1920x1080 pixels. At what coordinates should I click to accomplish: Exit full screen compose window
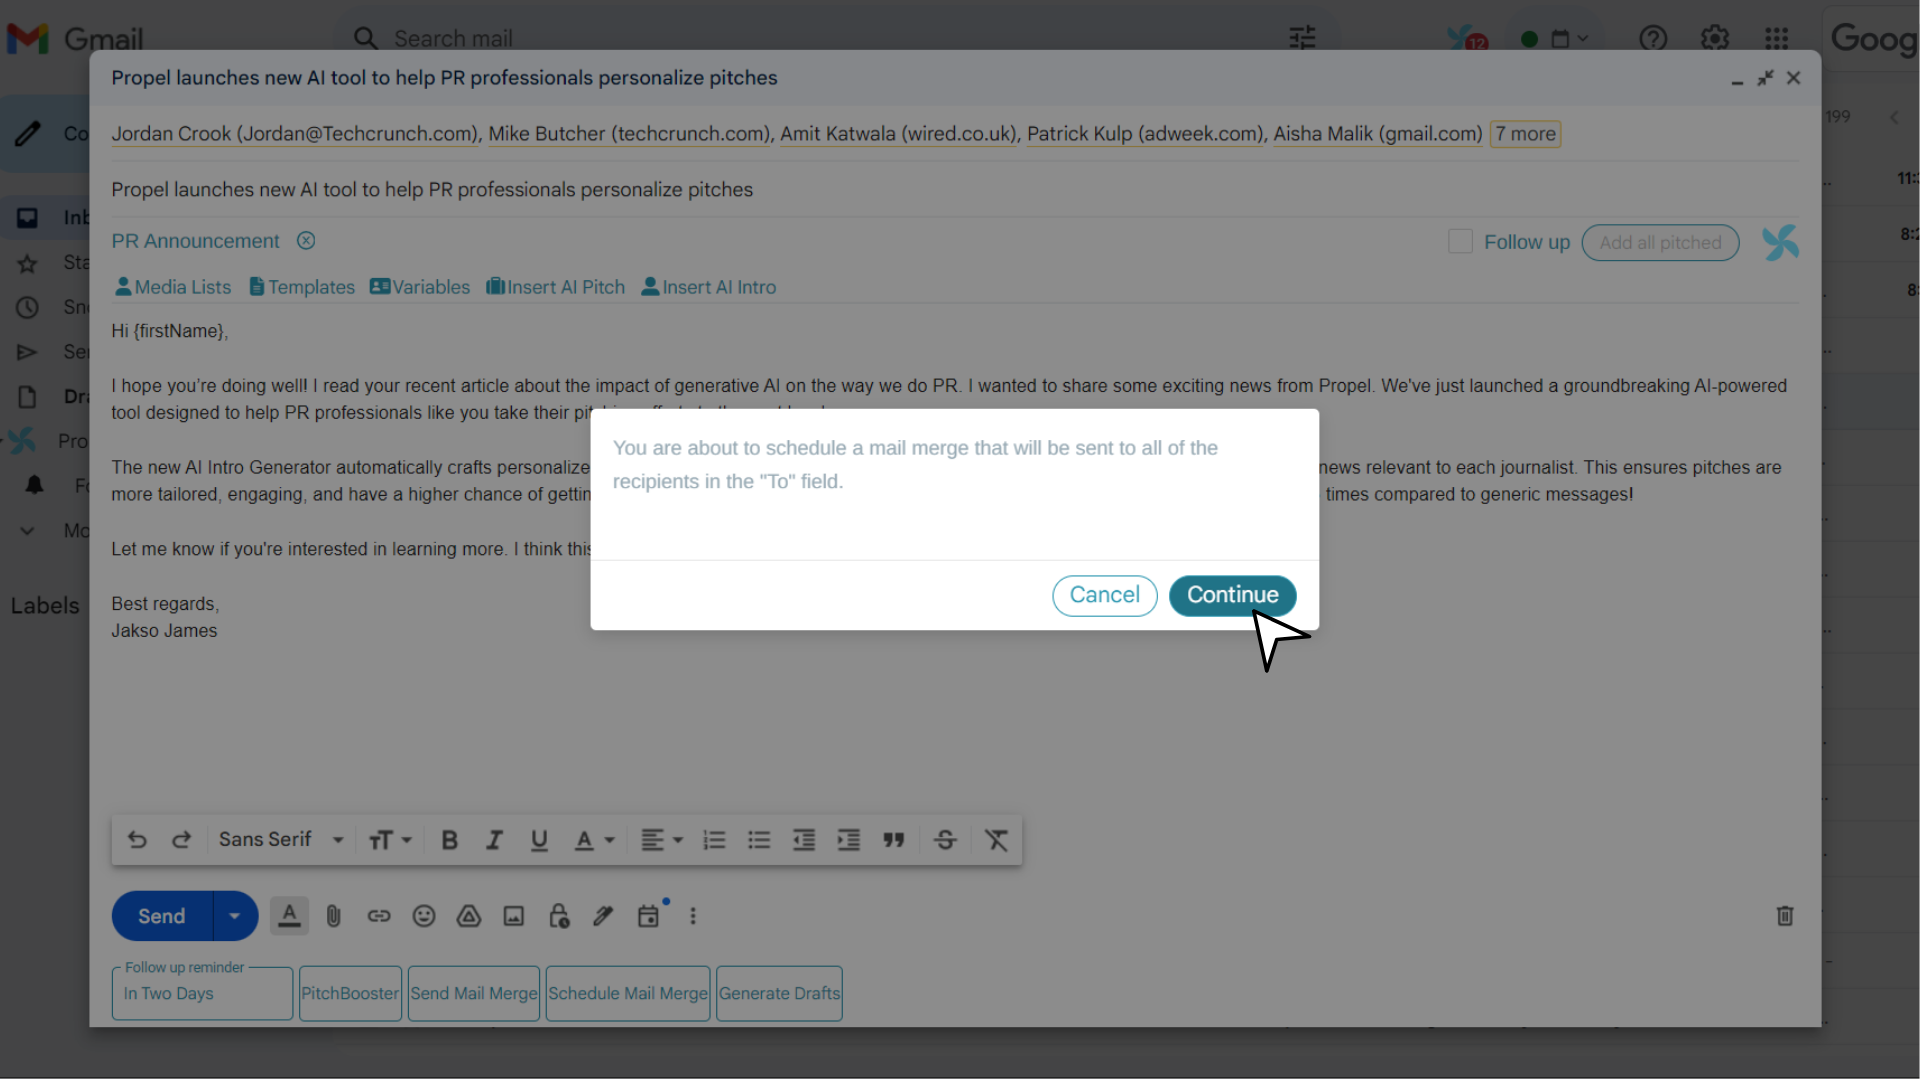pyautogui.click(x=1766, y=78)
